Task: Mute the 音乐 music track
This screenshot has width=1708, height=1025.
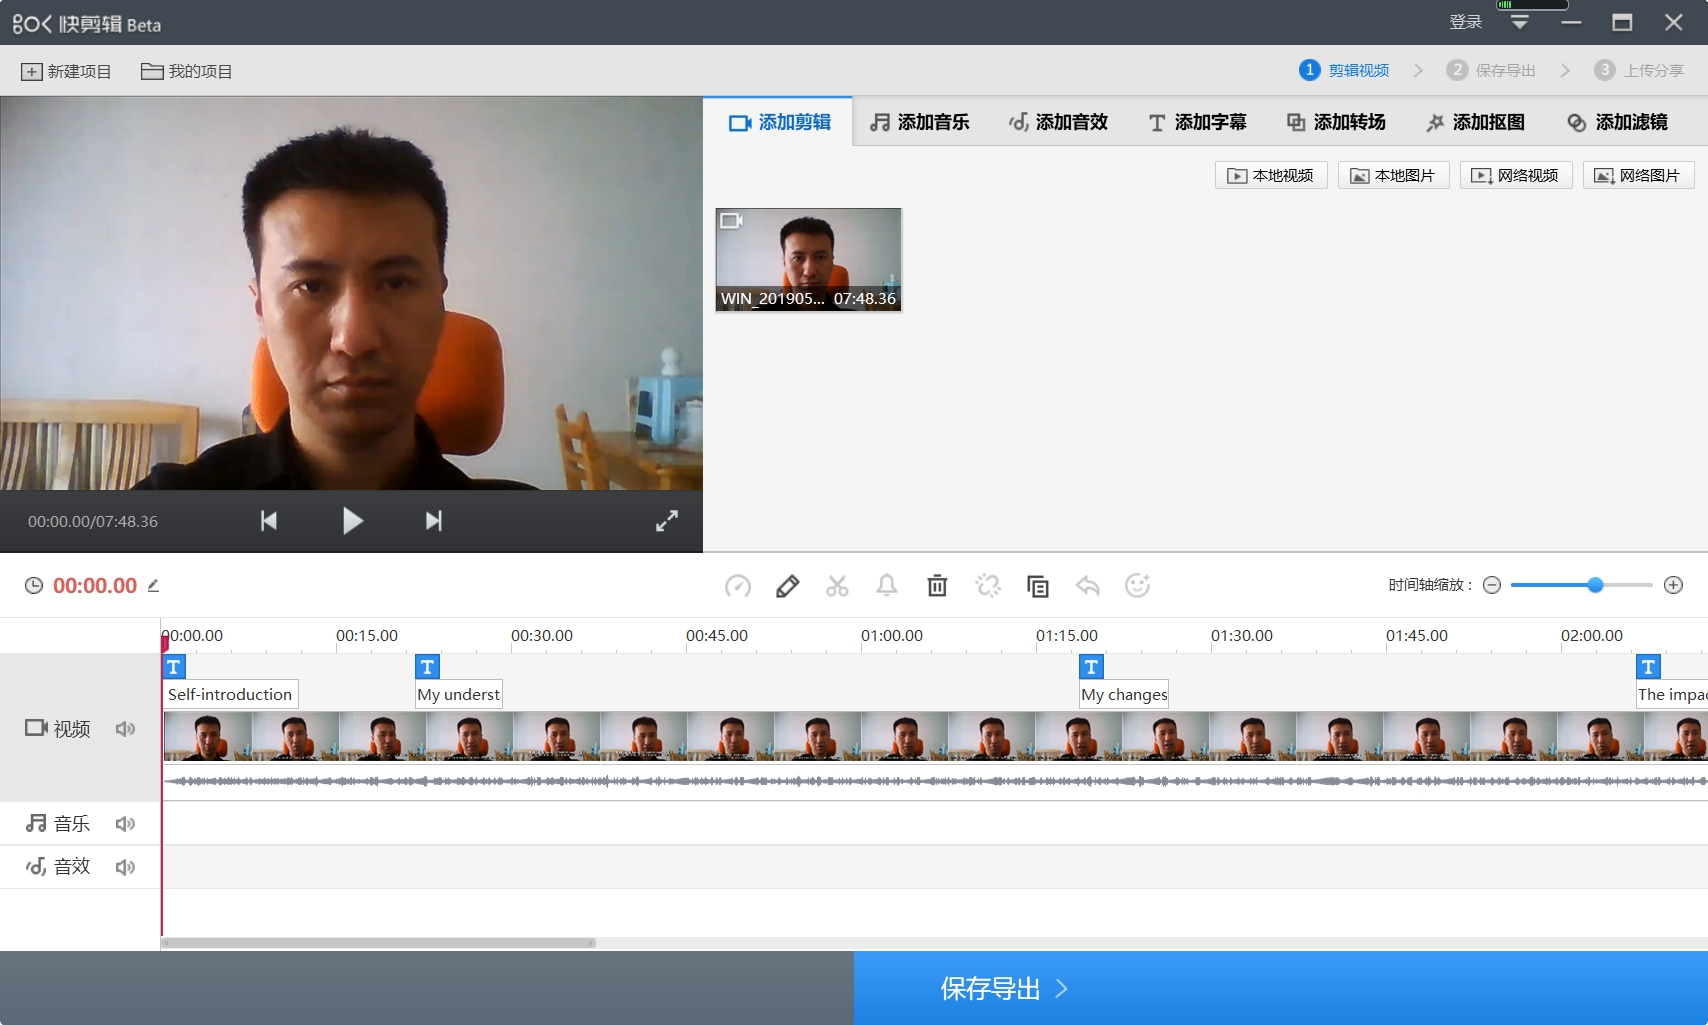Action: [125, 824]
